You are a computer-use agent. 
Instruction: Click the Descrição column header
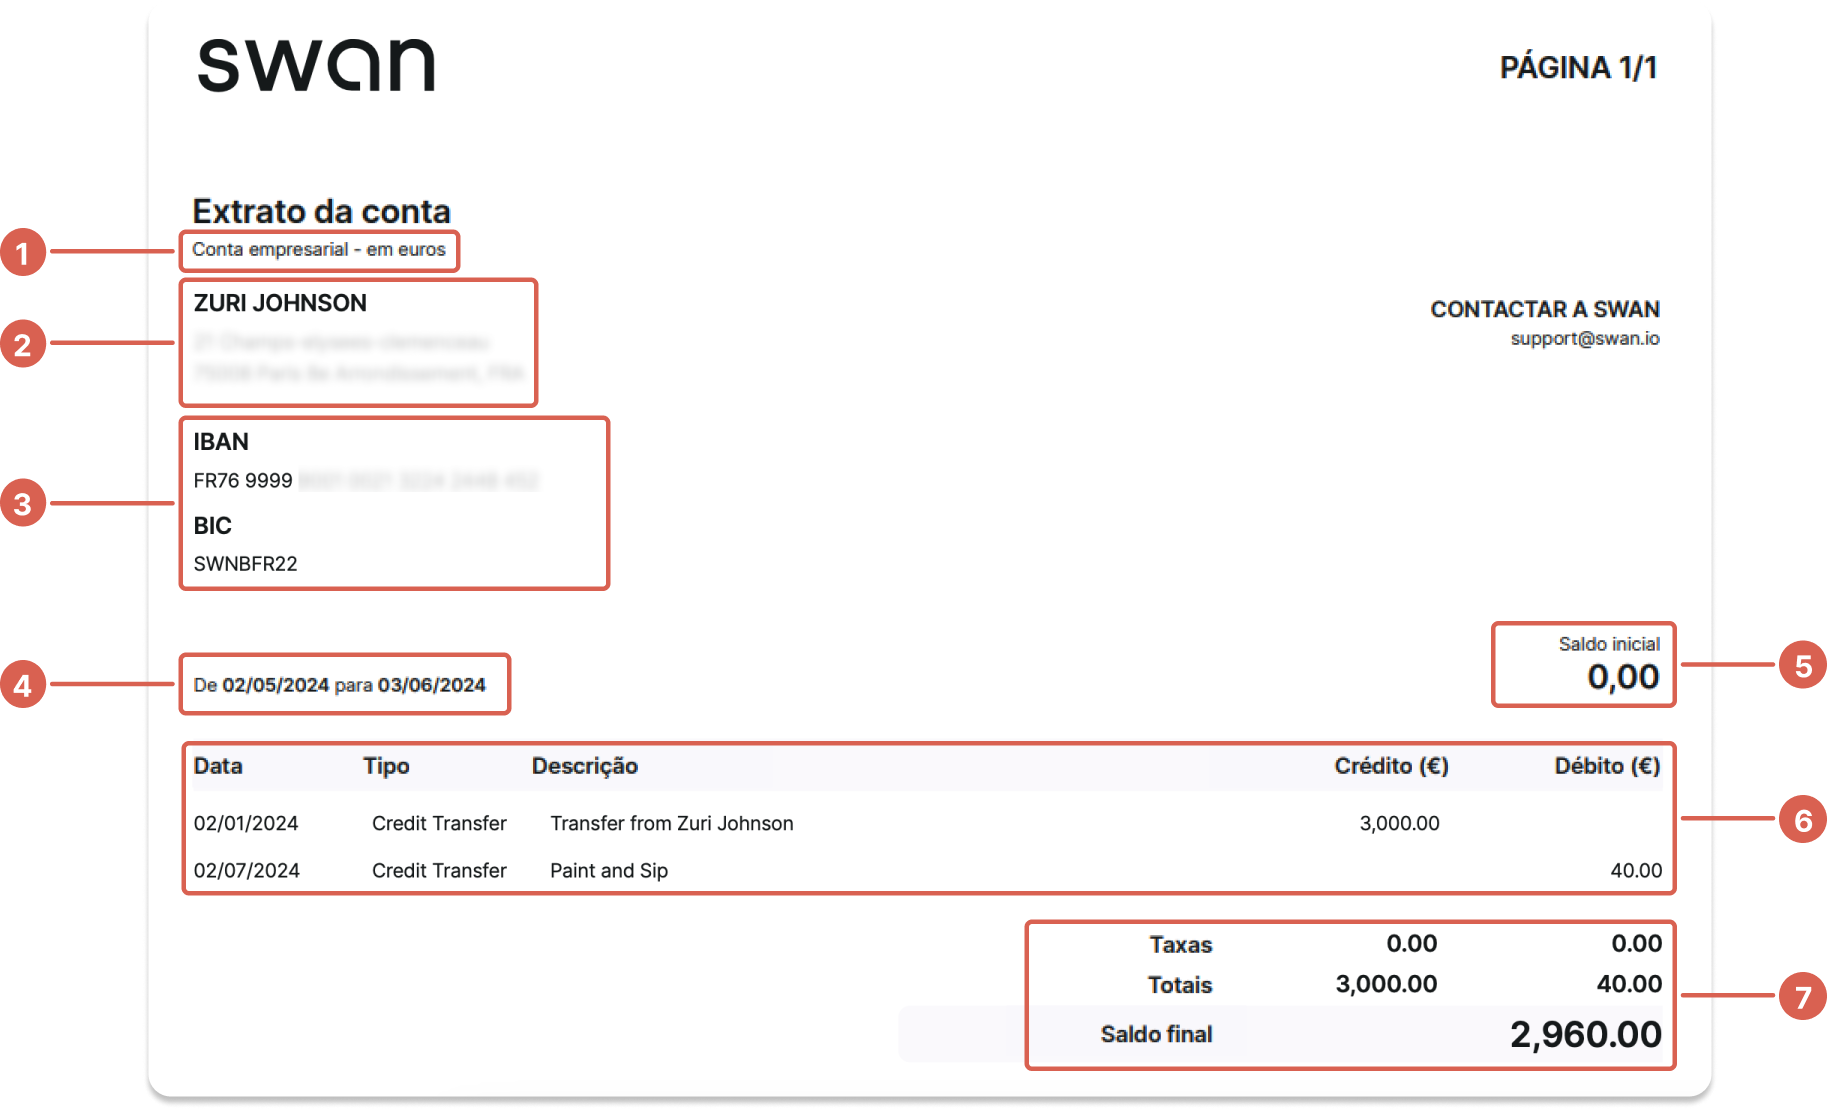[x=585, y=766]
